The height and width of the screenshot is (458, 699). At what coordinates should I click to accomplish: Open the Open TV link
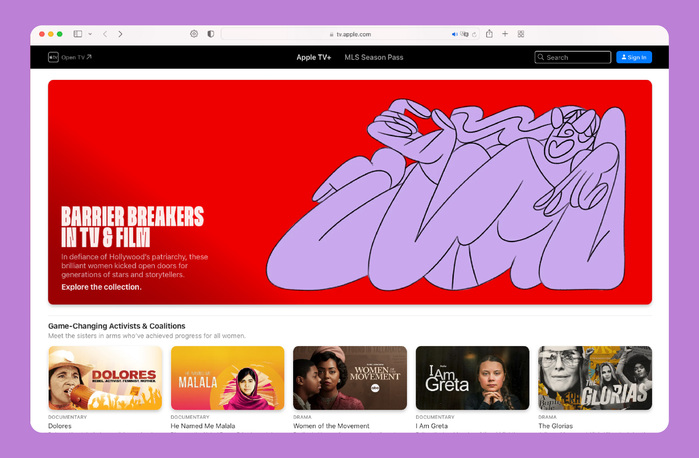pyautogui.click(x=76, y=57)
